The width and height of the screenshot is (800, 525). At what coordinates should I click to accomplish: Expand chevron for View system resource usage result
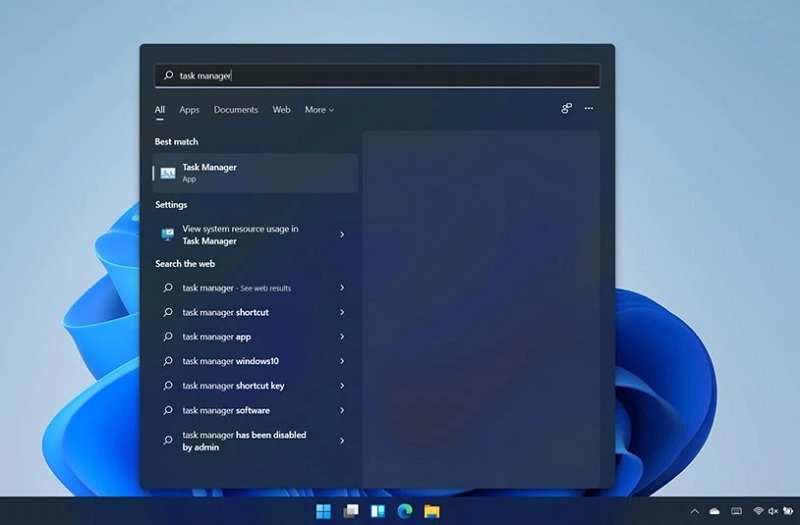click(x=342, y=235)
